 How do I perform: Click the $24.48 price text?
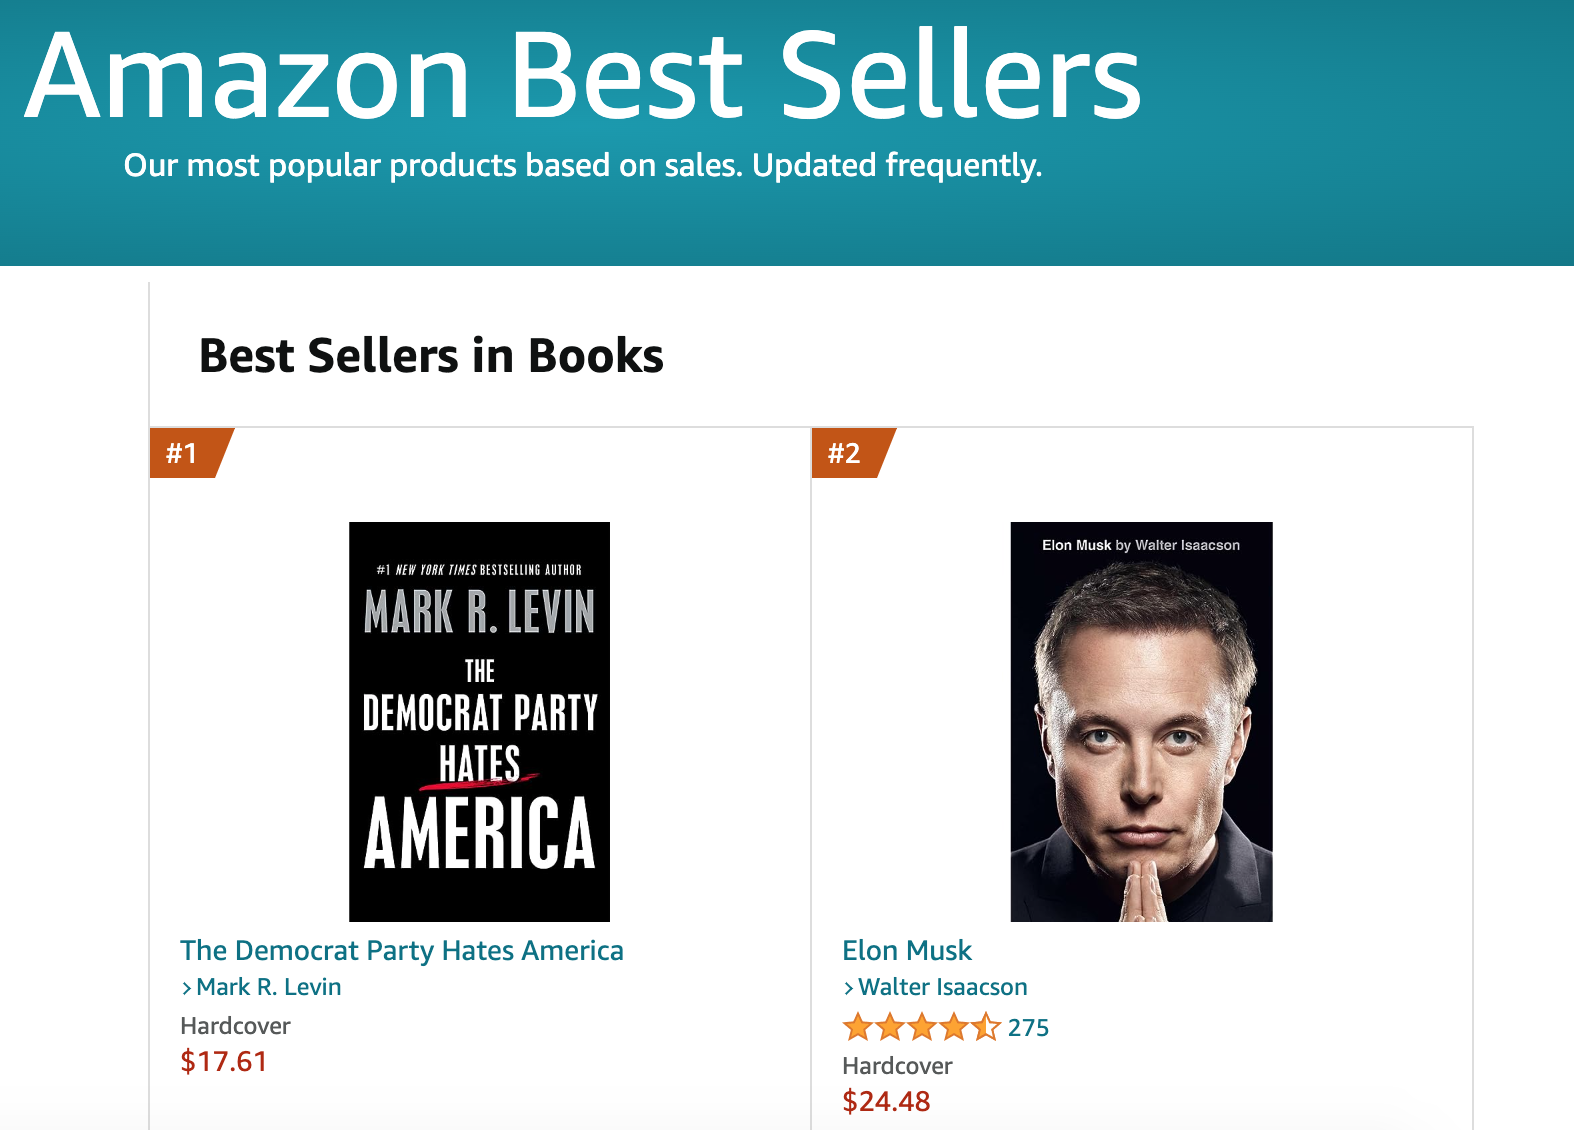(x=885, y=1101)
